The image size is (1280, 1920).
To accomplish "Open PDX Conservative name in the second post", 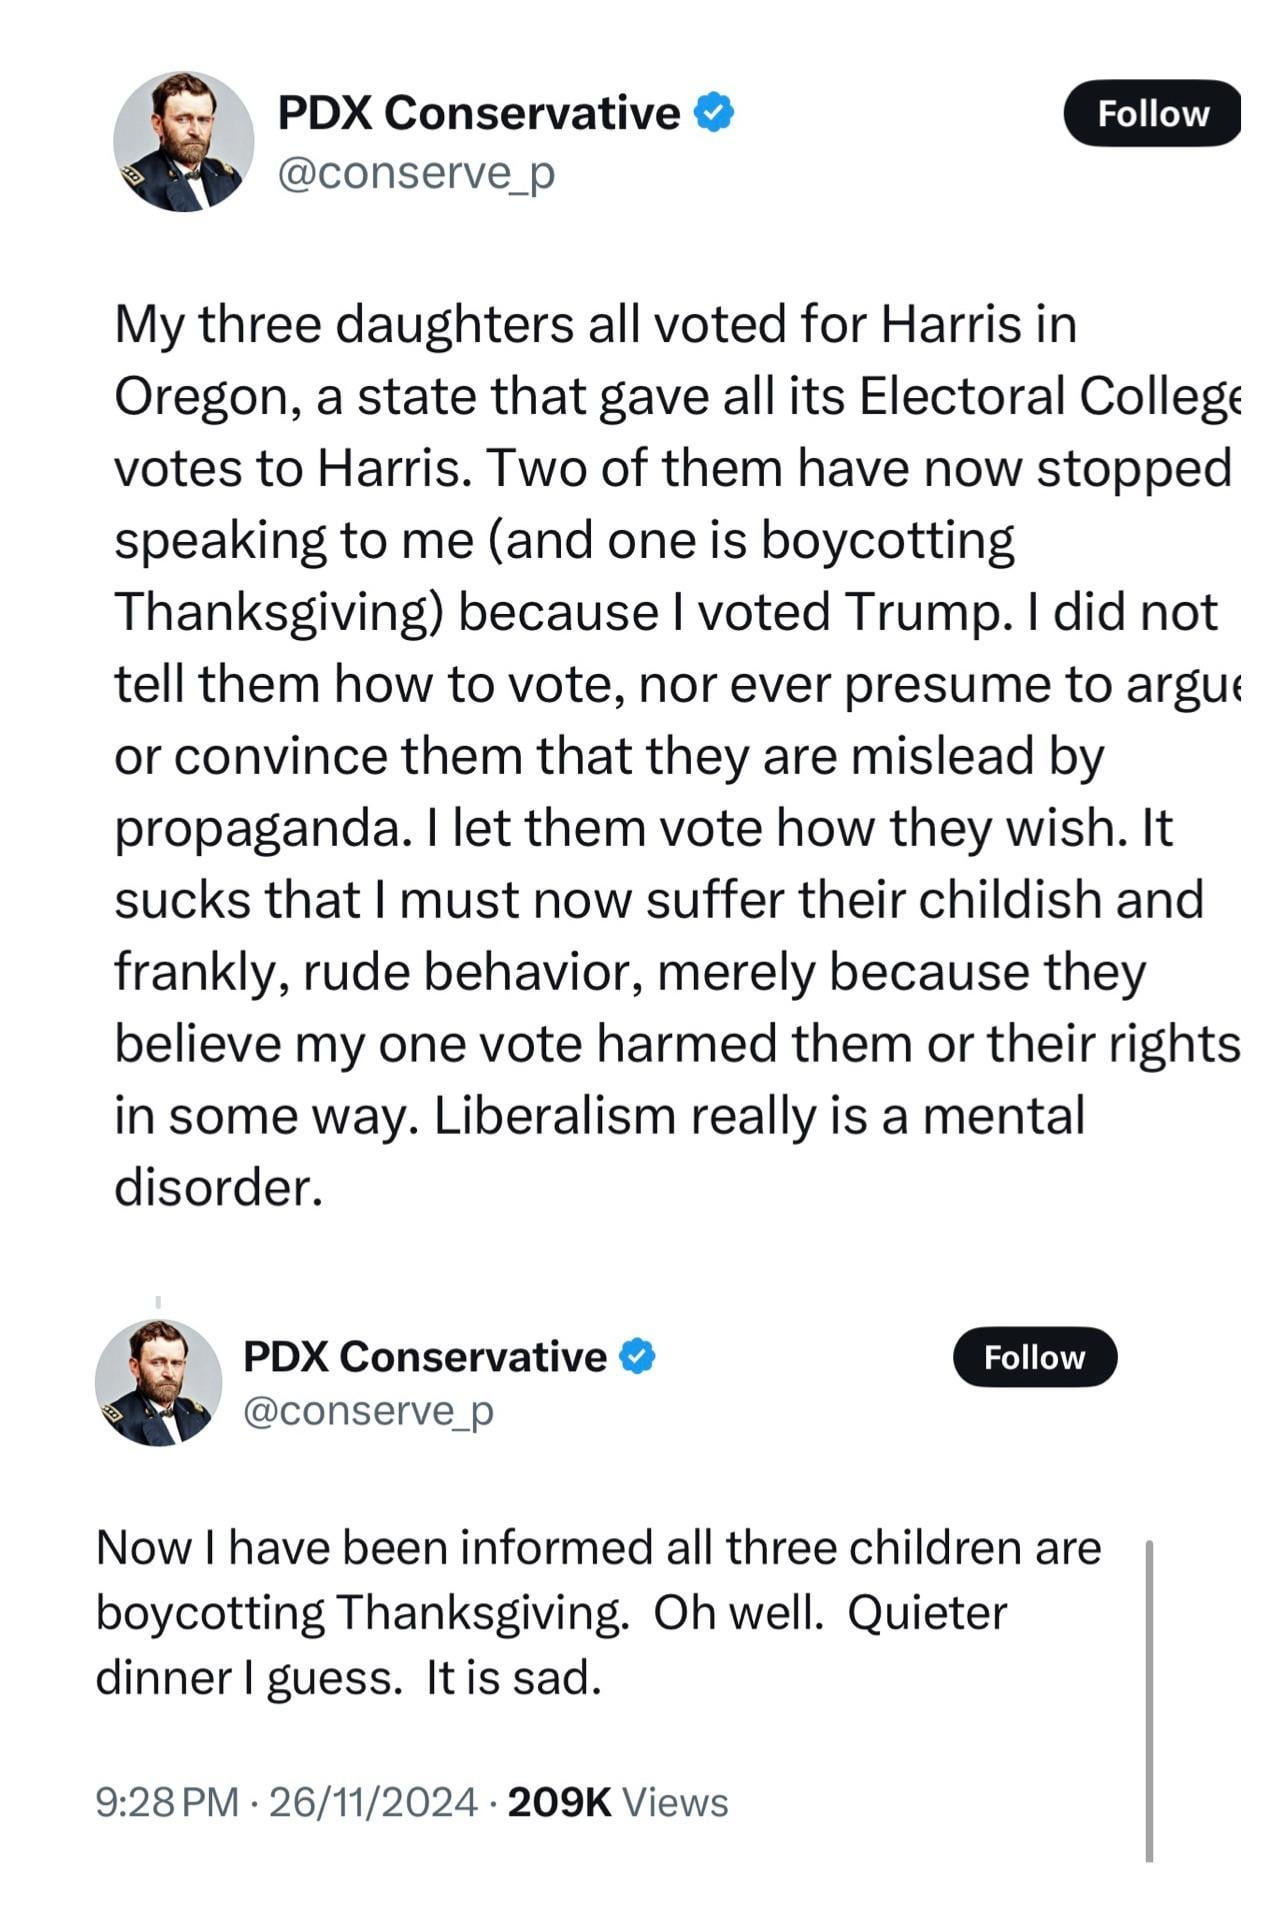I will click(x=425, y=1357).
